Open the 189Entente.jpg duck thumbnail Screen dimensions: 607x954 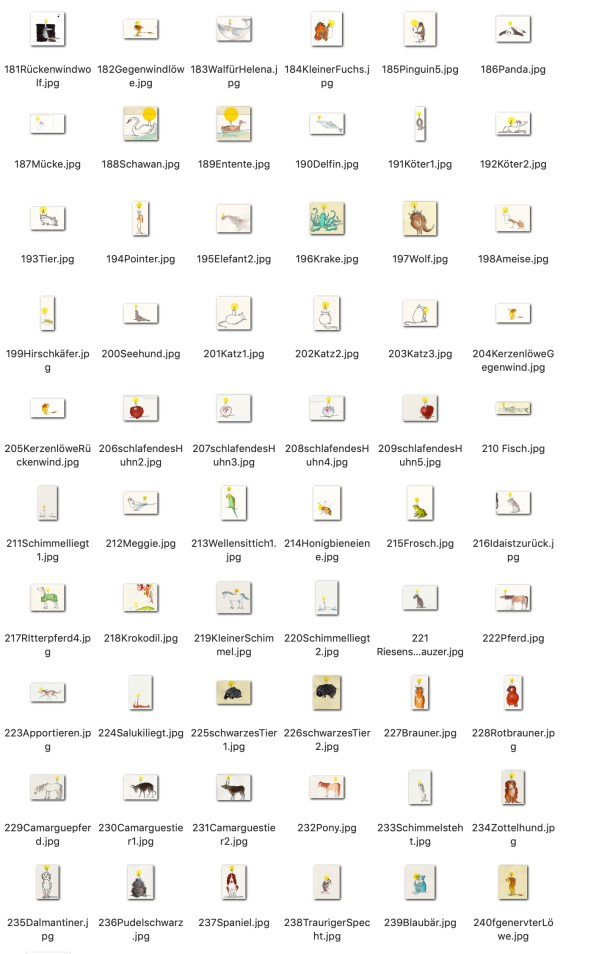pos(233,124)
